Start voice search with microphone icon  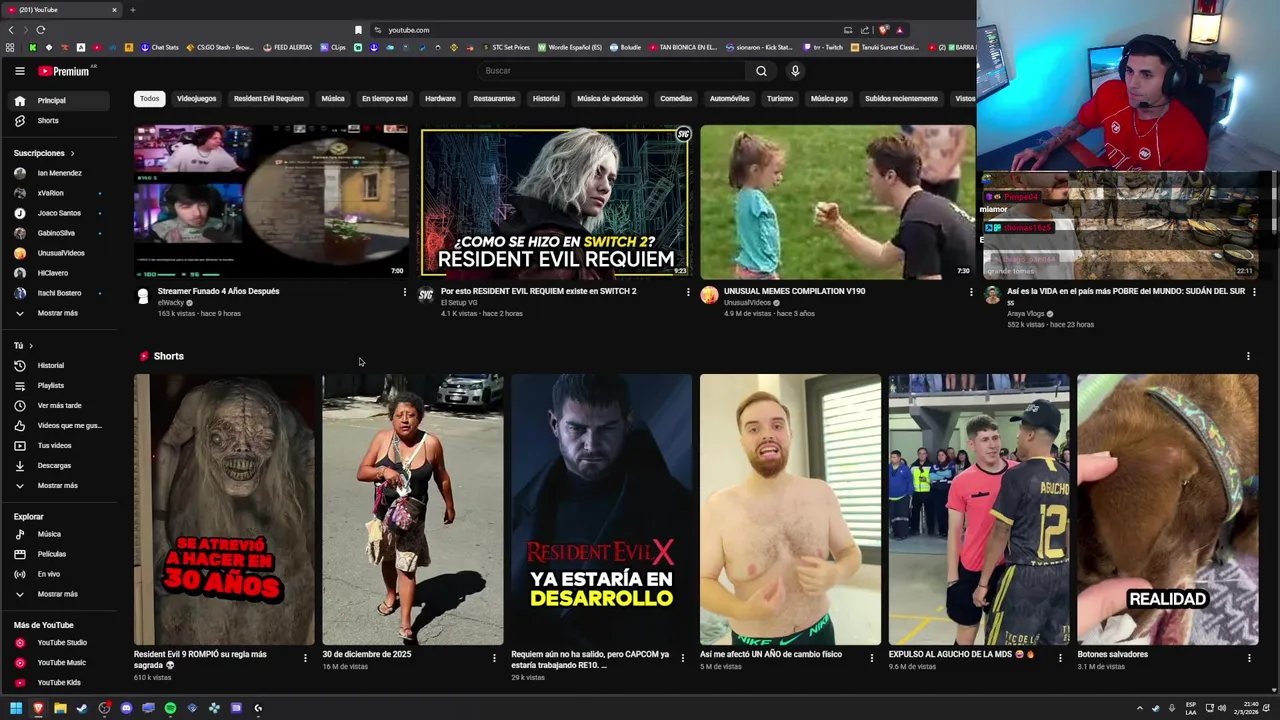tap(795, 71)
